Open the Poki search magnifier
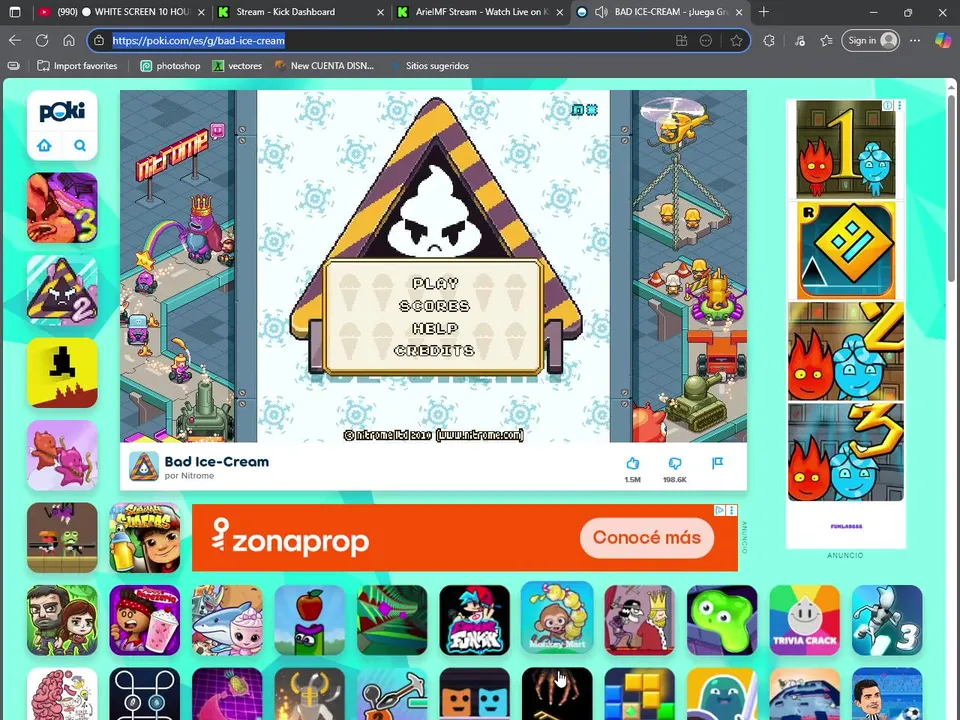 click(80, 146)
